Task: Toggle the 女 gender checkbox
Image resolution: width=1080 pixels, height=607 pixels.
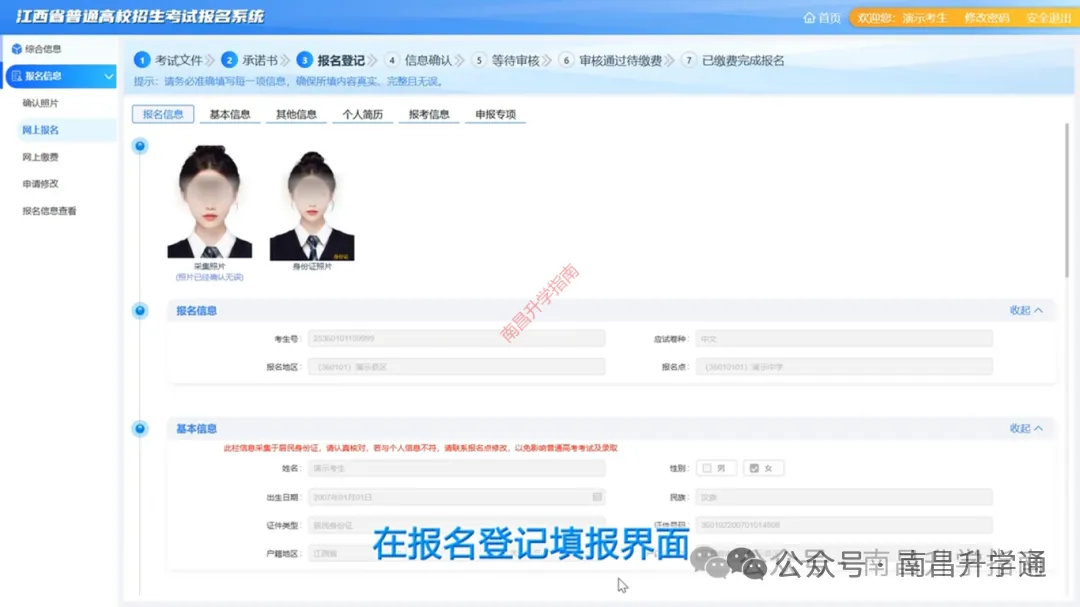Action: 754,469
